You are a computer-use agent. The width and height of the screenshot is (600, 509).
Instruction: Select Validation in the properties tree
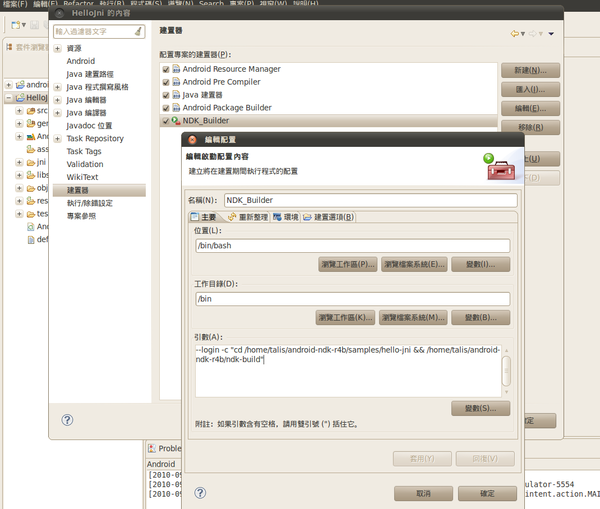tap(85, 164)
